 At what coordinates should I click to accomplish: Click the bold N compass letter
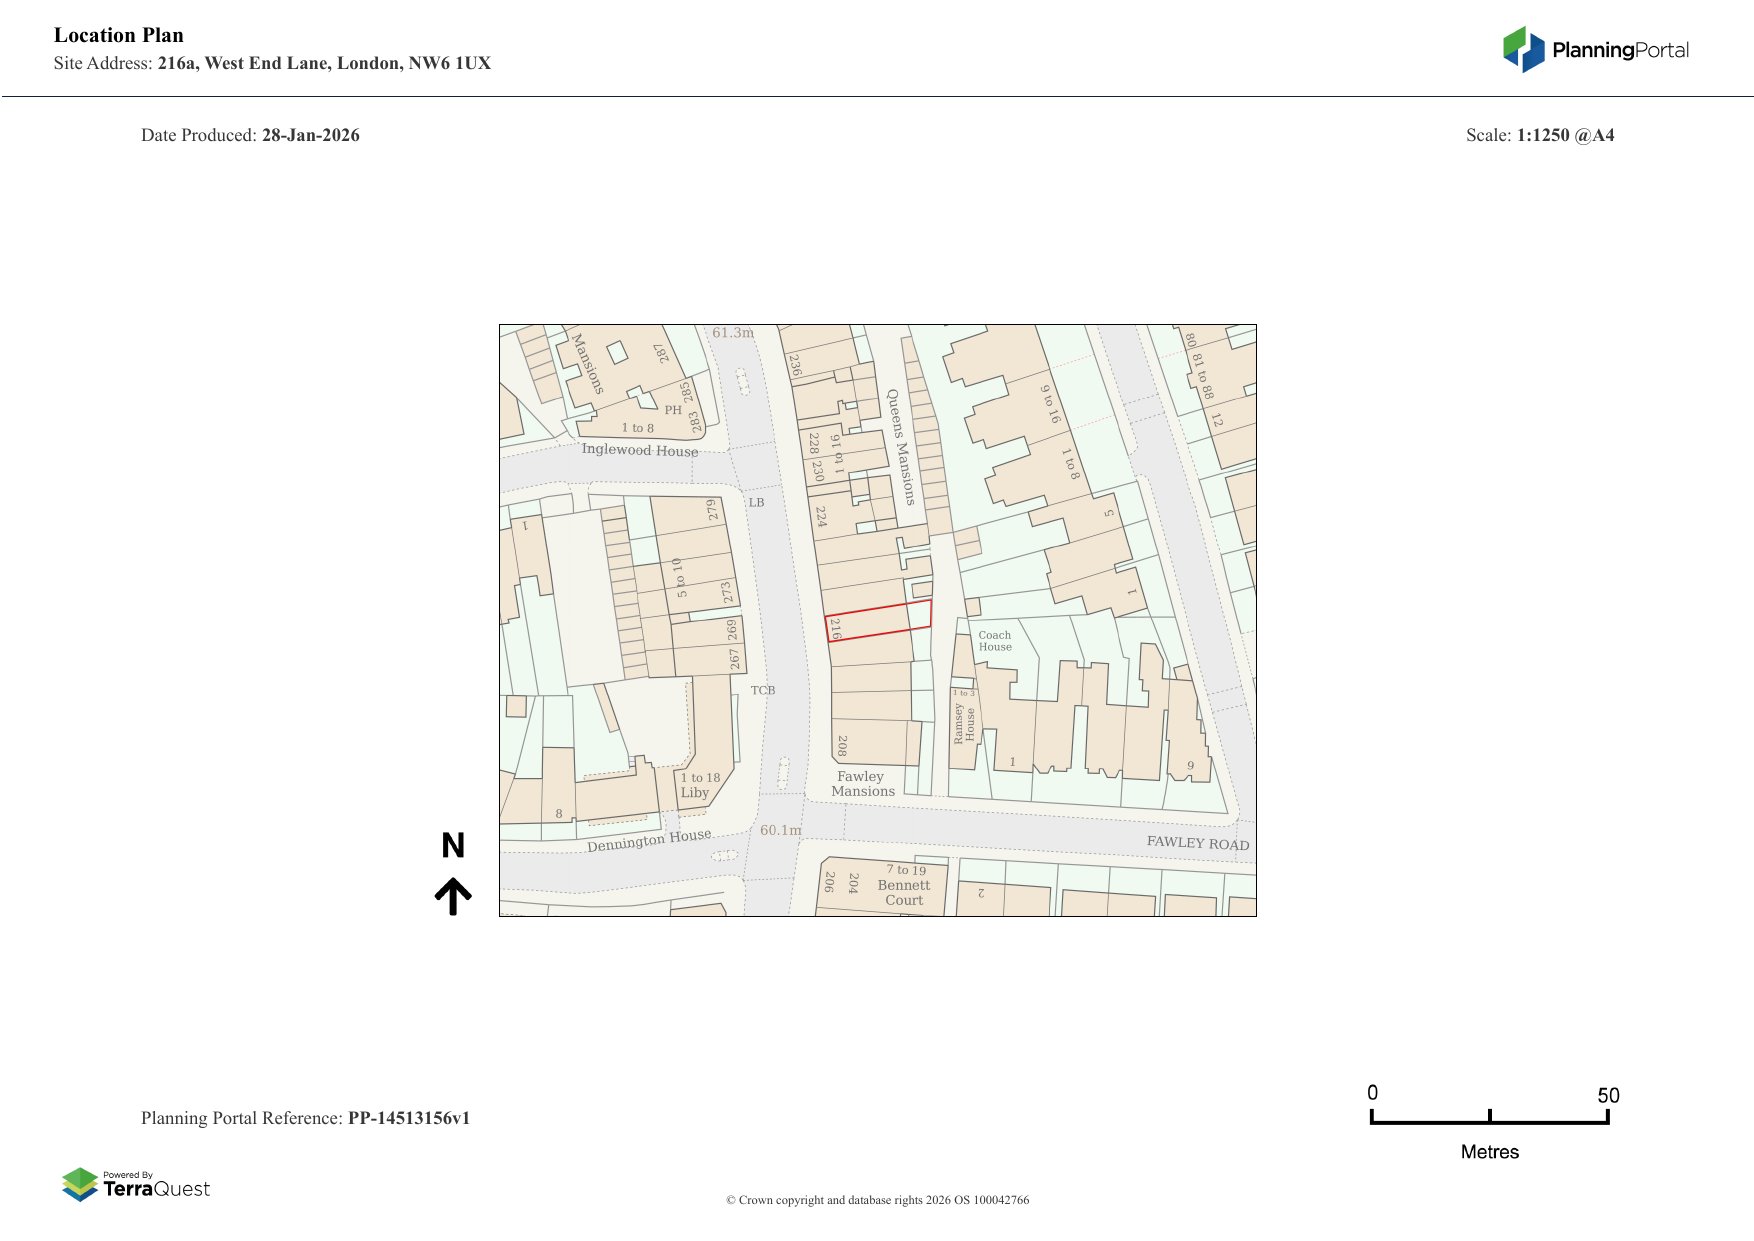click(453, 846)
